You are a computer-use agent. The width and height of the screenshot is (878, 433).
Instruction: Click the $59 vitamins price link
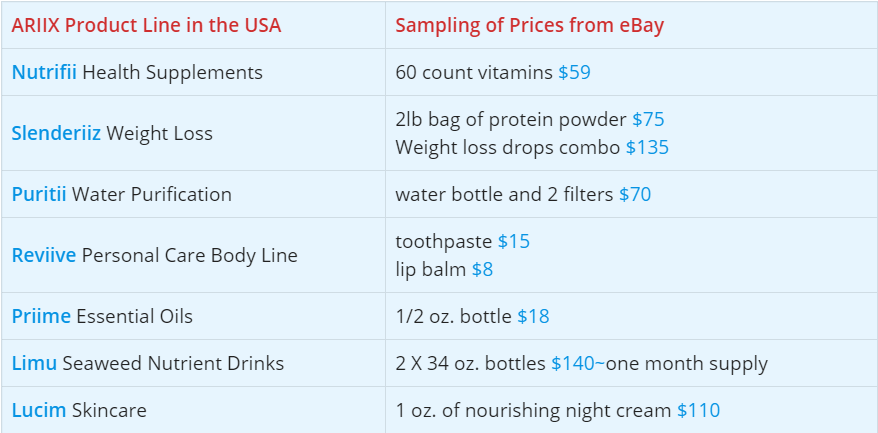(574, 72)
